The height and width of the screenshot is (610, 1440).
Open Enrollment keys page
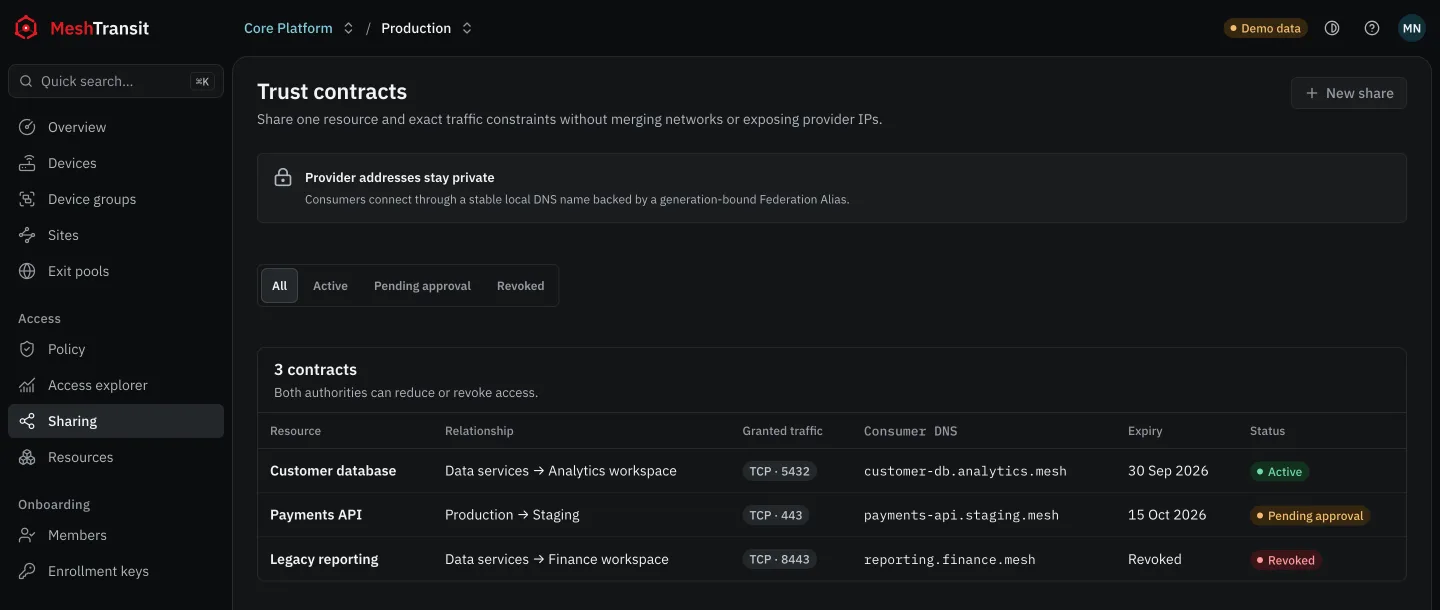116,571
